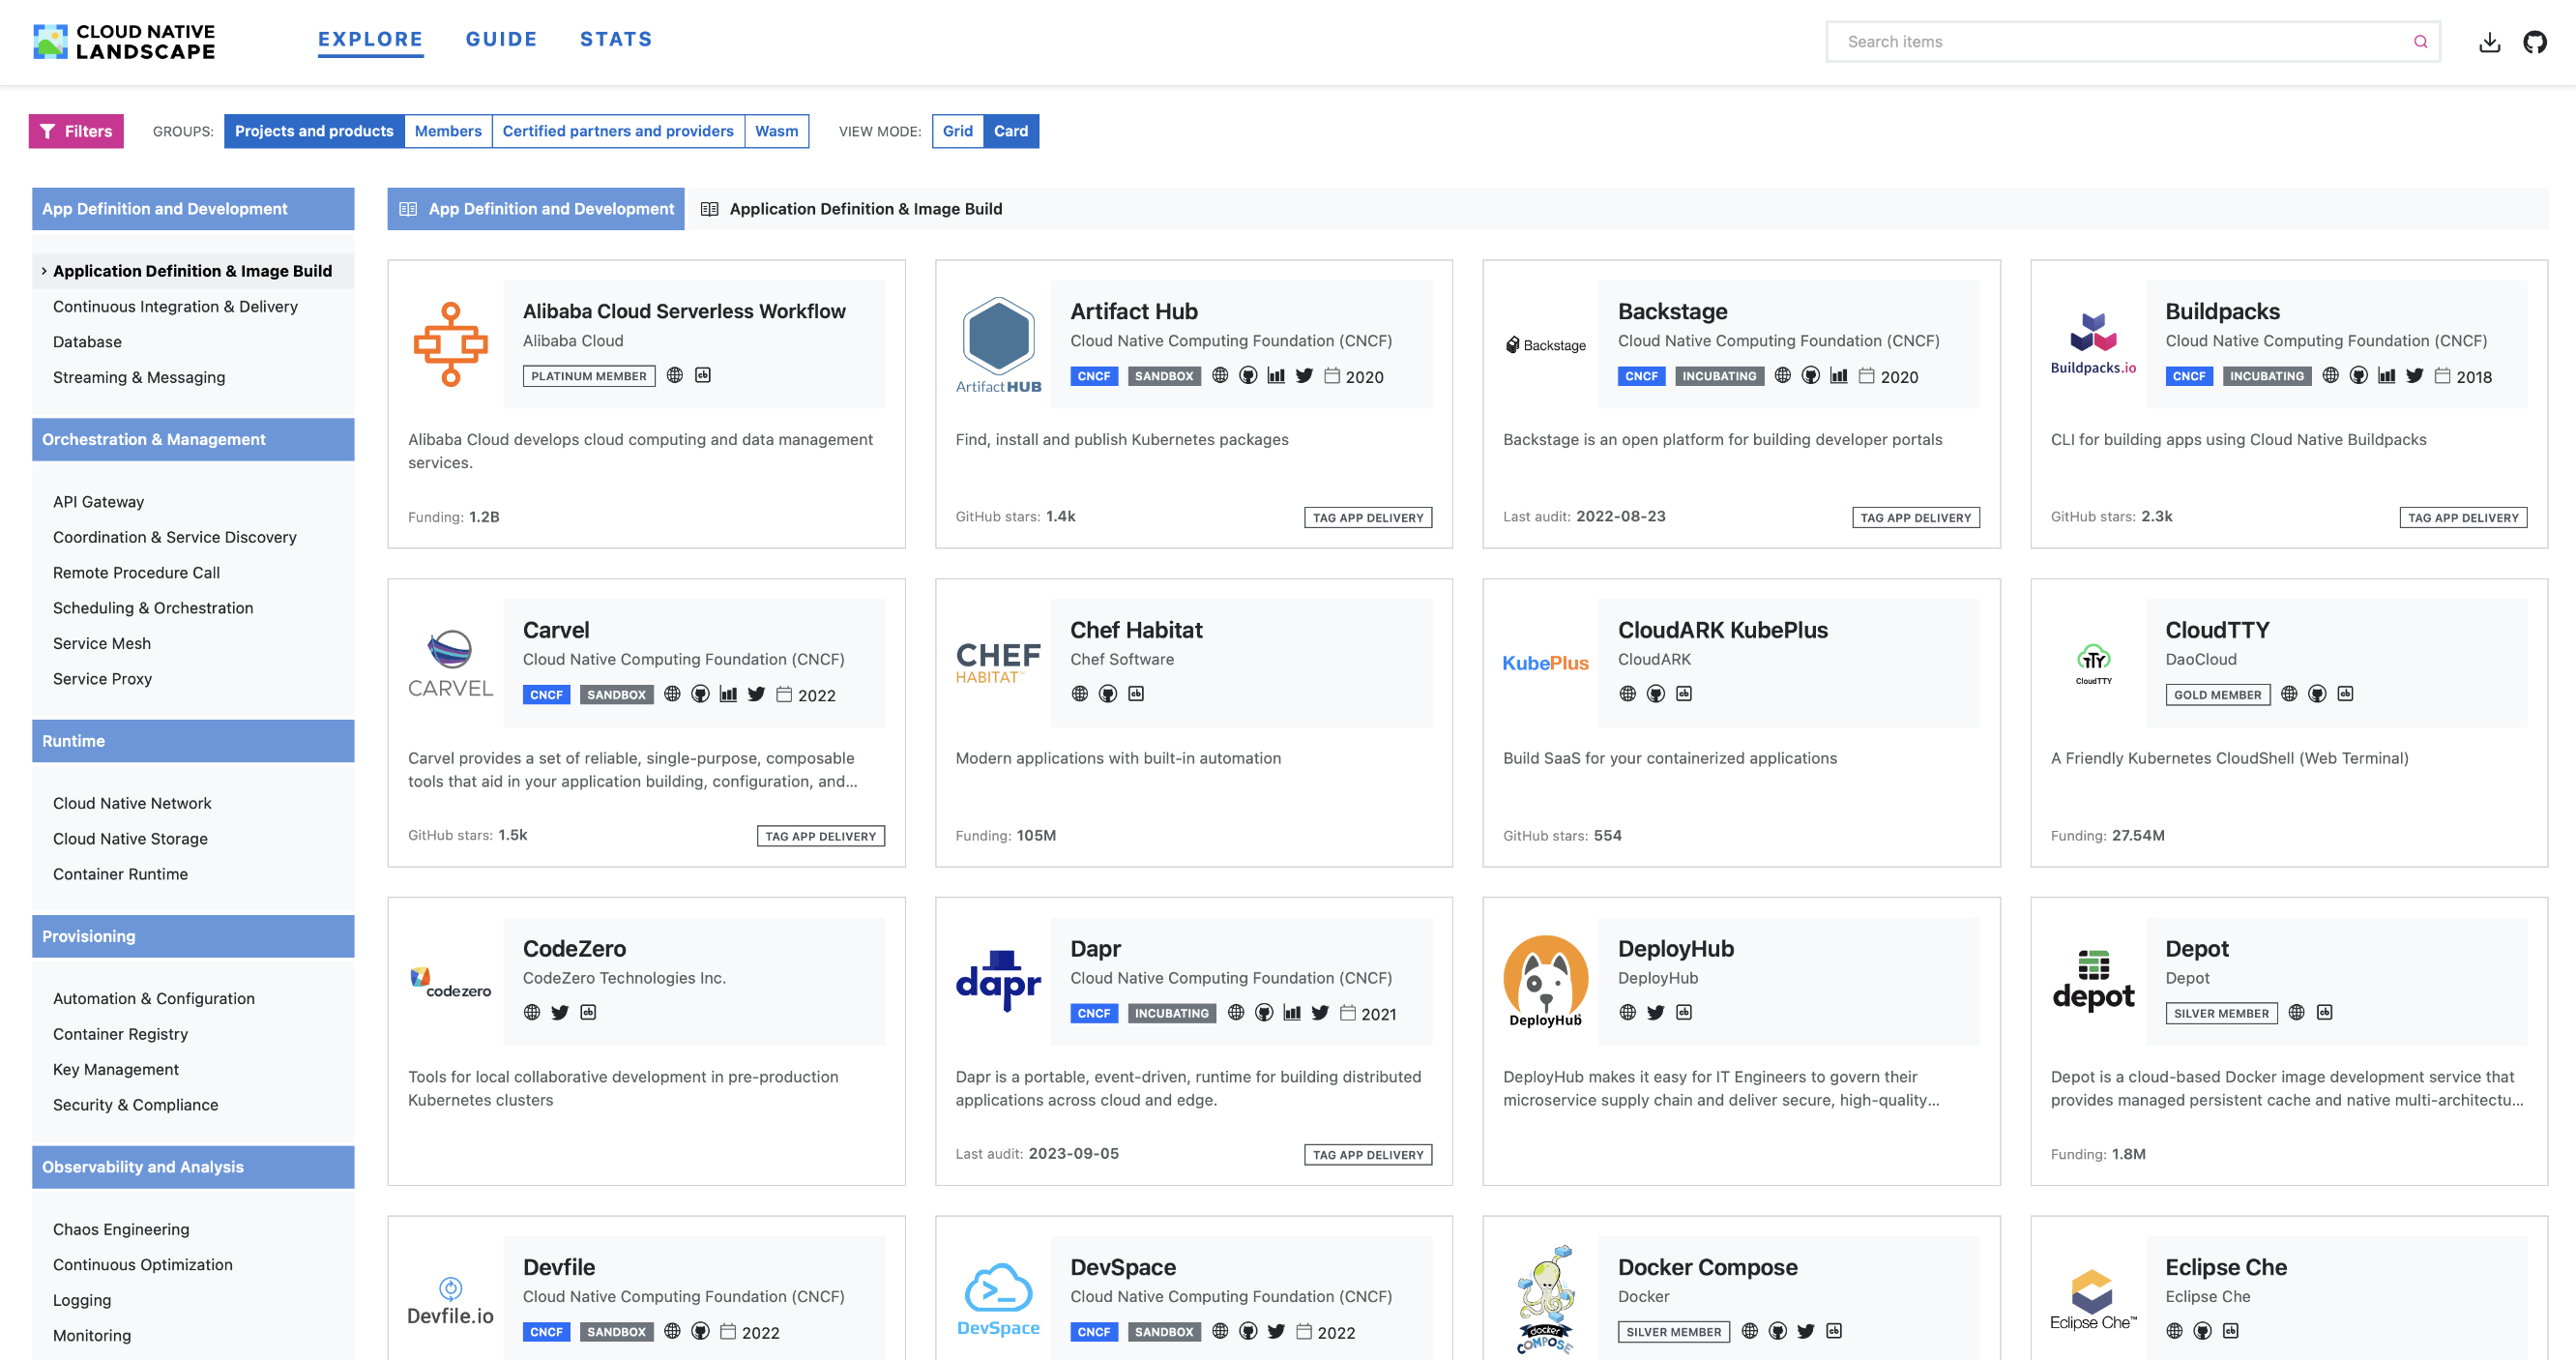Expand Application Definition & Image Build item
2576x1360 pixels.
click(x=192, y=271)
